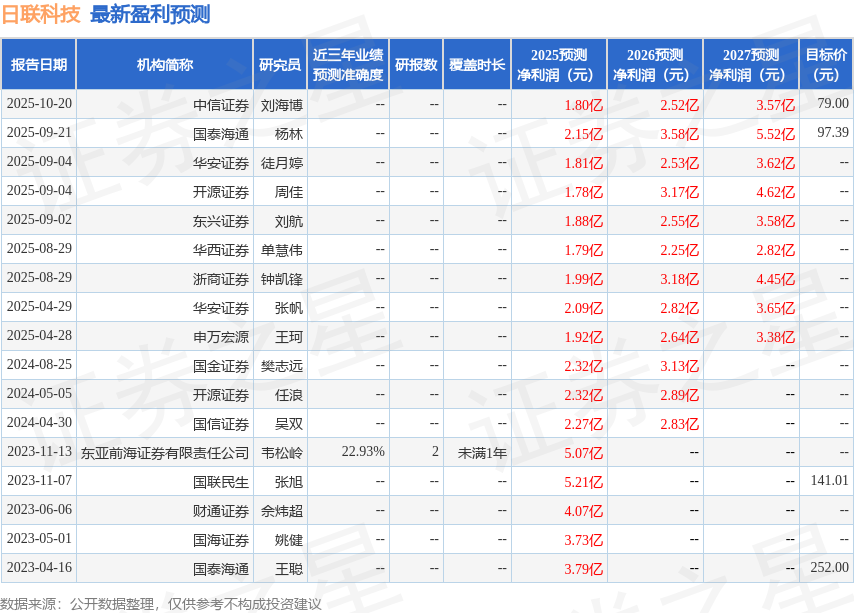Screen dimensions: 854x613
Task: Select the 目标价 column header
Action: (826, 64)
